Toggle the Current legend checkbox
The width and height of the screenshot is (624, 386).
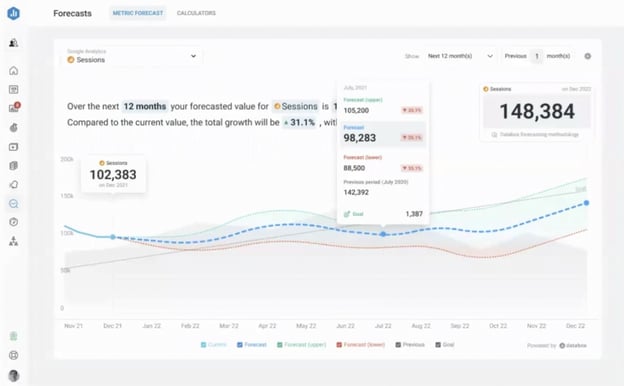[203, 345]
